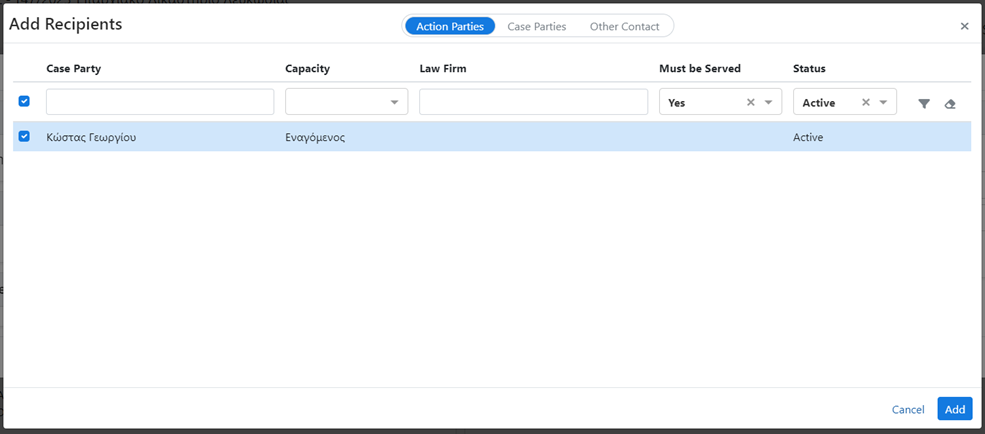Click the eraser clear-filters icon
Screen dimensions: 985x434
click(950, 103)
